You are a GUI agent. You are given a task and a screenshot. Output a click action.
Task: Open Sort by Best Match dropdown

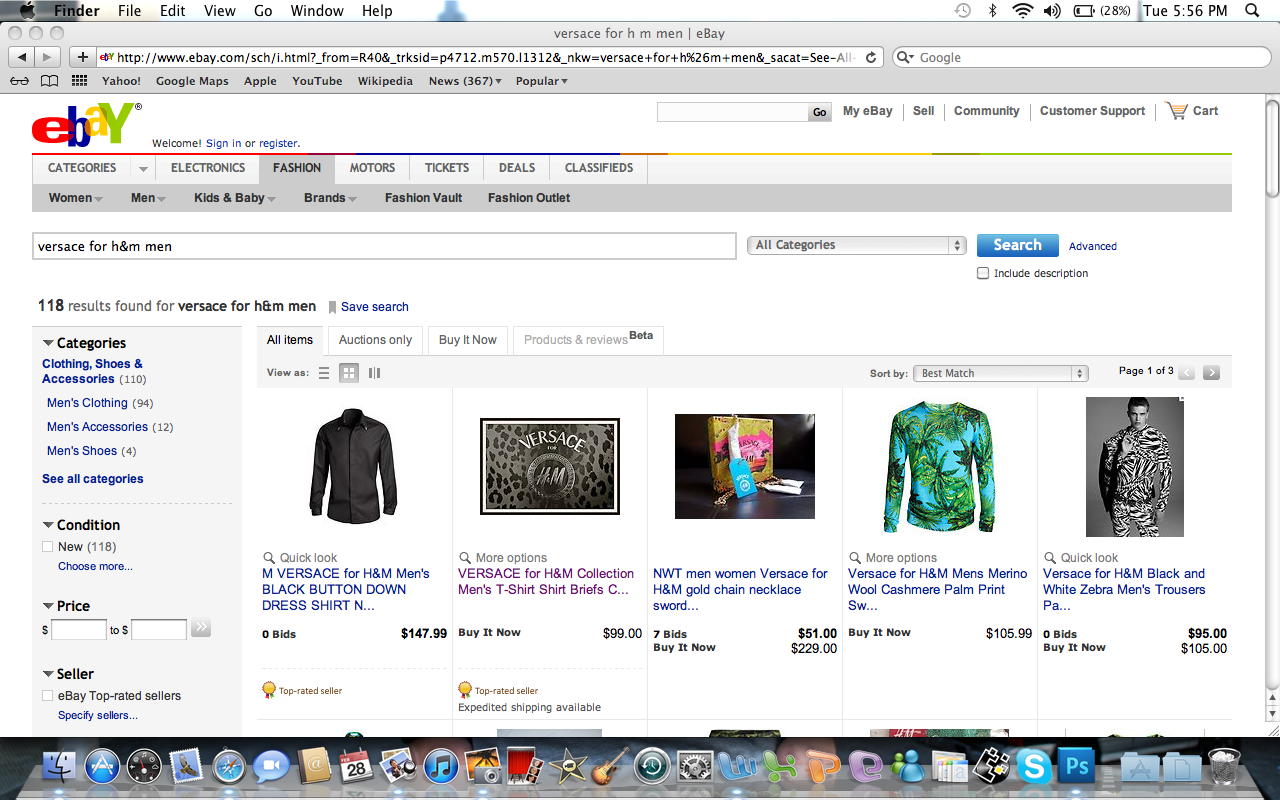click(1002, 373)
